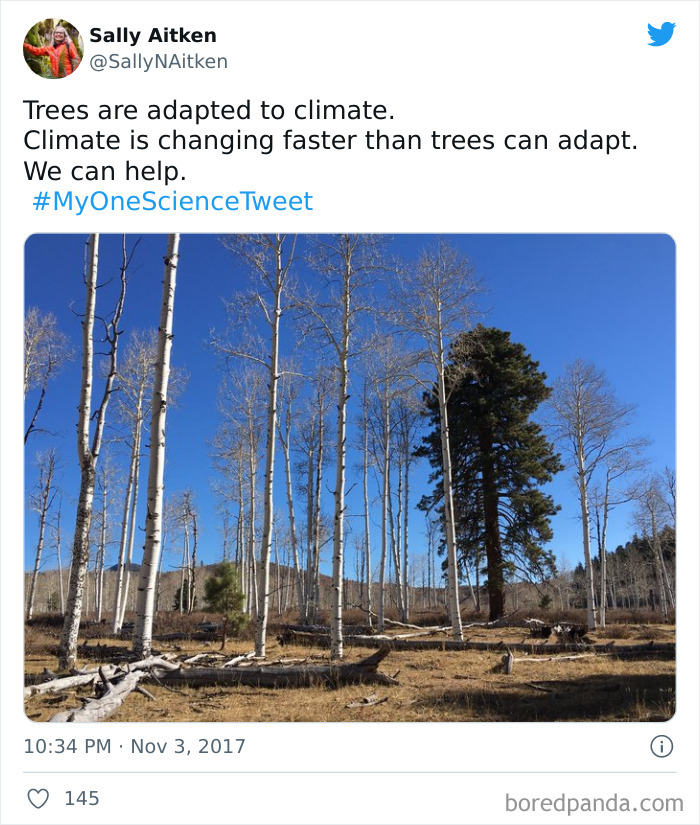
Task: Visit boredpanda.com watermark link
Action: (x=594, y=800)
